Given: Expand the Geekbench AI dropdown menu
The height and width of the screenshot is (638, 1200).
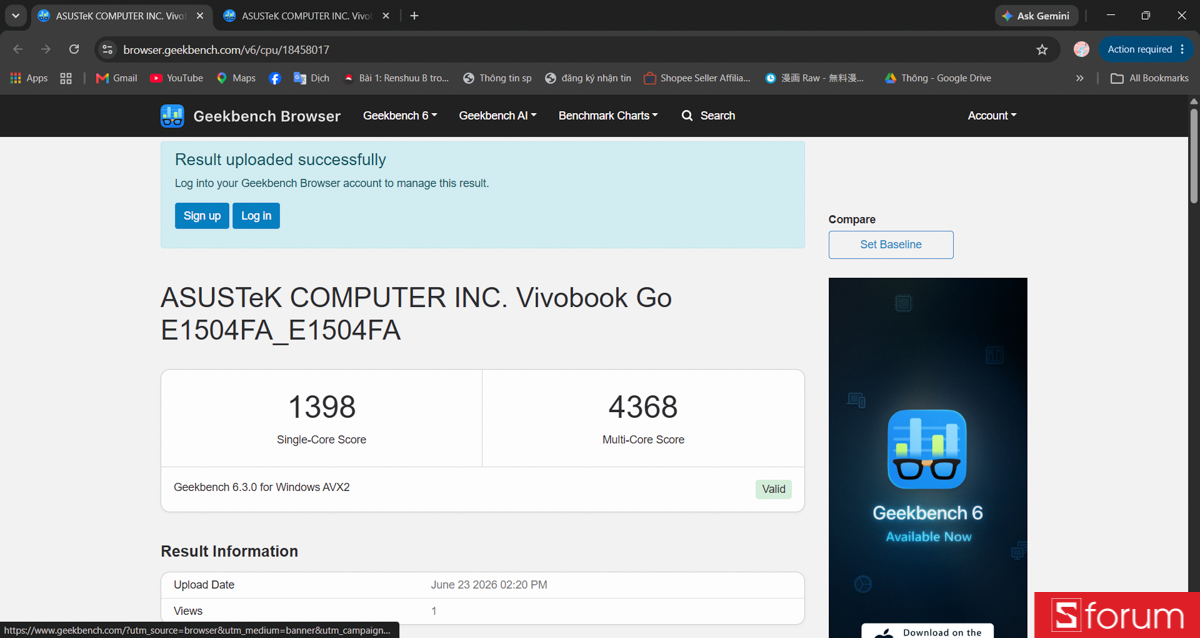Looking at the screenshot, I should click(x=497, y=116).
